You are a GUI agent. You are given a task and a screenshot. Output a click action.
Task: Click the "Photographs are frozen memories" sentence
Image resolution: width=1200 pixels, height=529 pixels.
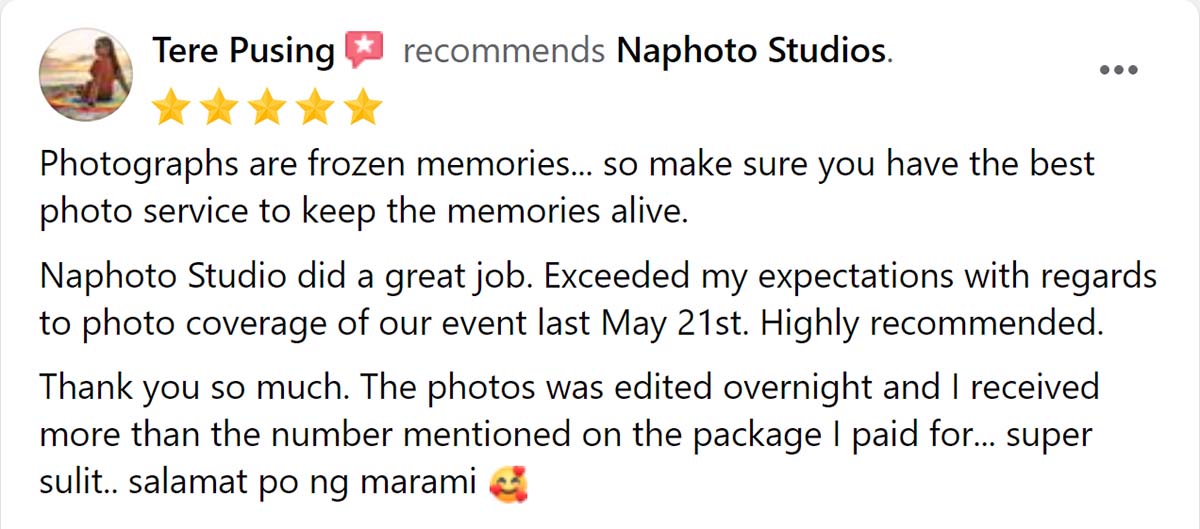(x=310, y=164)
